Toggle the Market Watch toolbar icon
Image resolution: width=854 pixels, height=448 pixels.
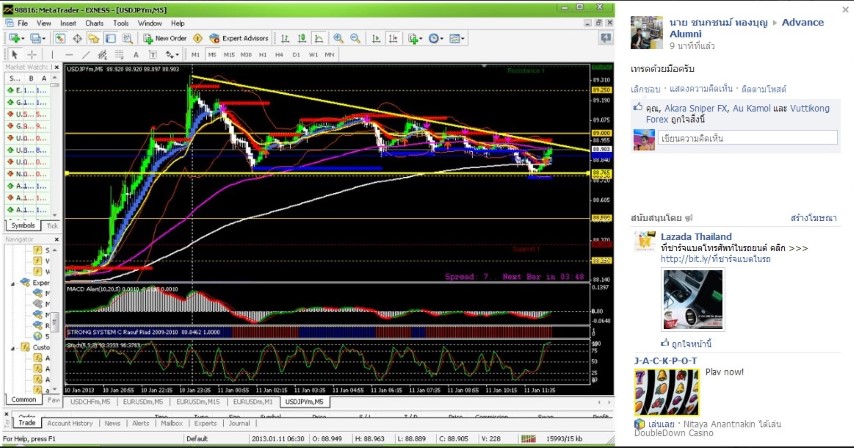click(x=60, y=39)
